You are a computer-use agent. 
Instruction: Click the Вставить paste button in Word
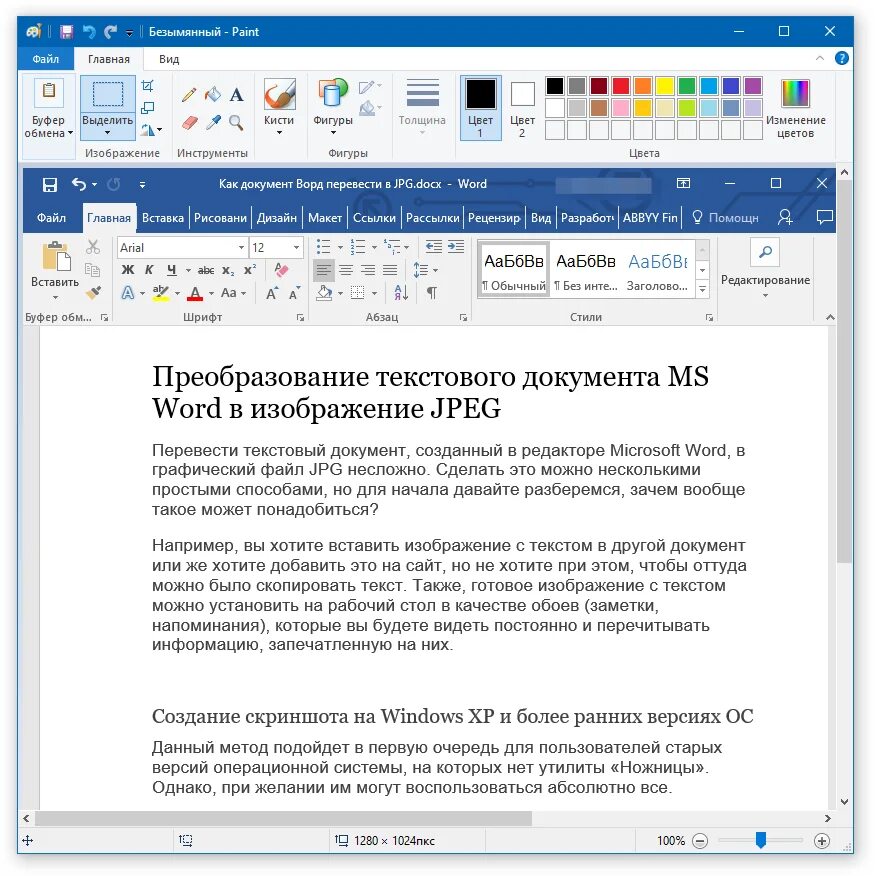(55, 270)
